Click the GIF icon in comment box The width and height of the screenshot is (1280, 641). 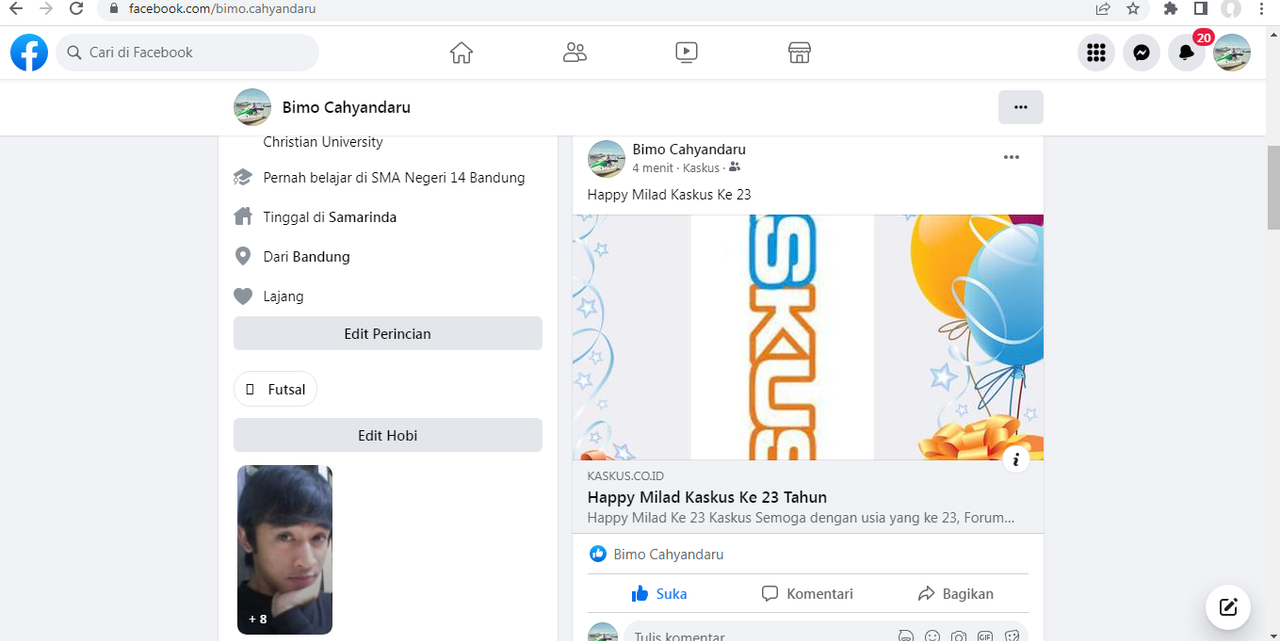point(985,636)
